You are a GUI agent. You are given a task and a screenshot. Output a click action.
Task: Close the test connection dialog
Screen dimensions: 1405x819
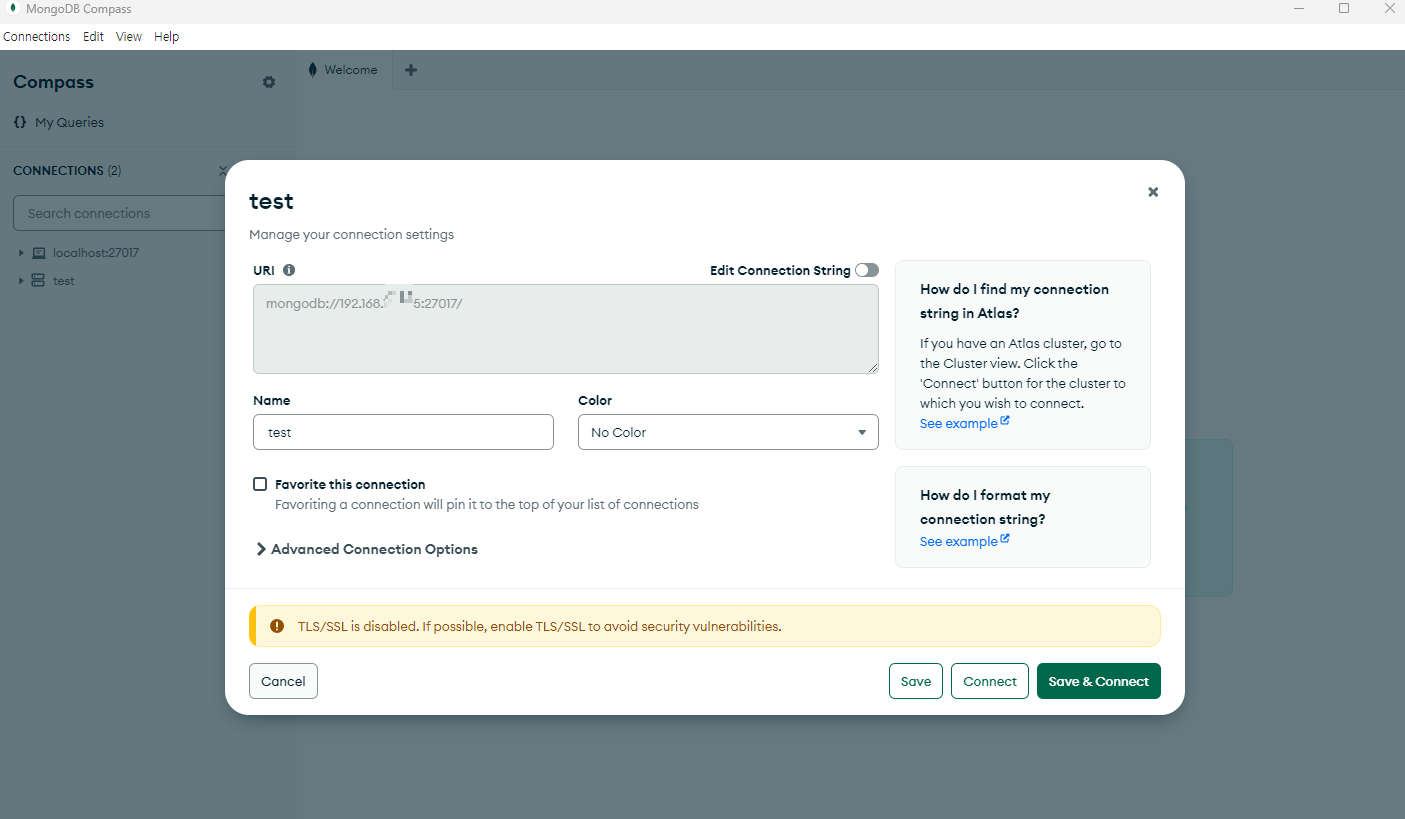pos(1153,192)
